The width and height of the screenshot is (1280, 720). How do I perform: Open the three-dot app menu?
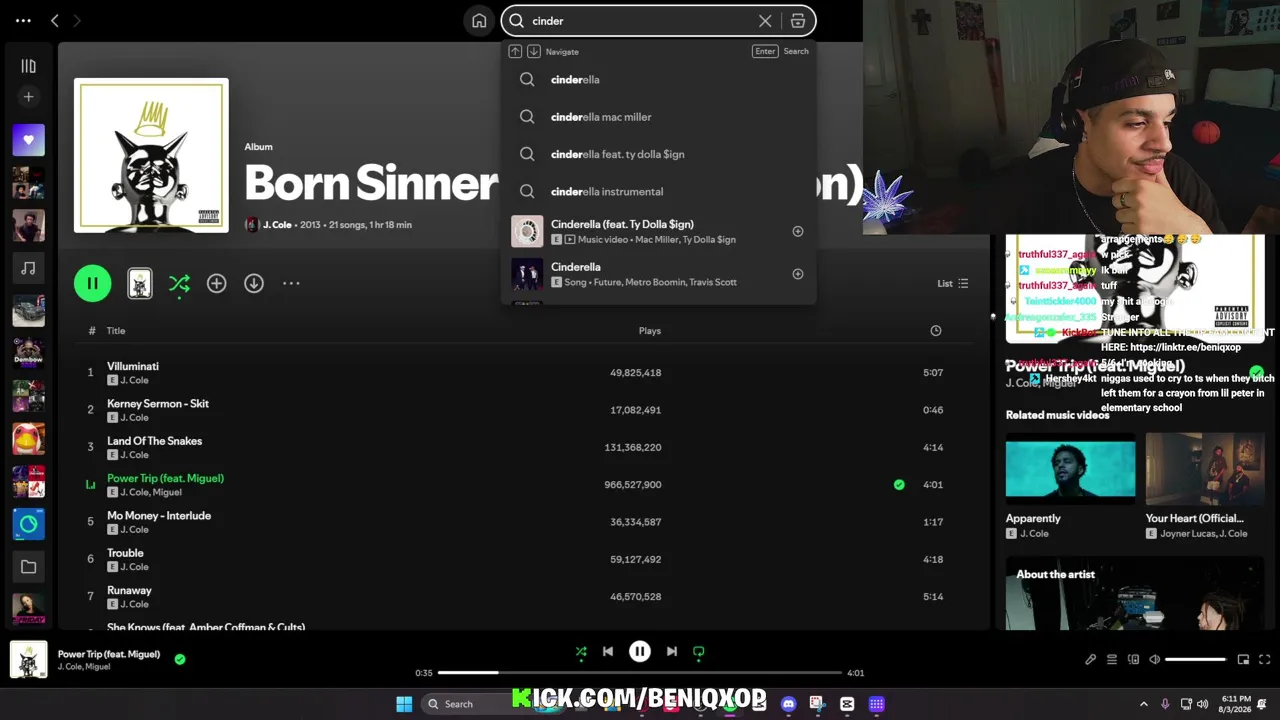[x=23, y=21]
